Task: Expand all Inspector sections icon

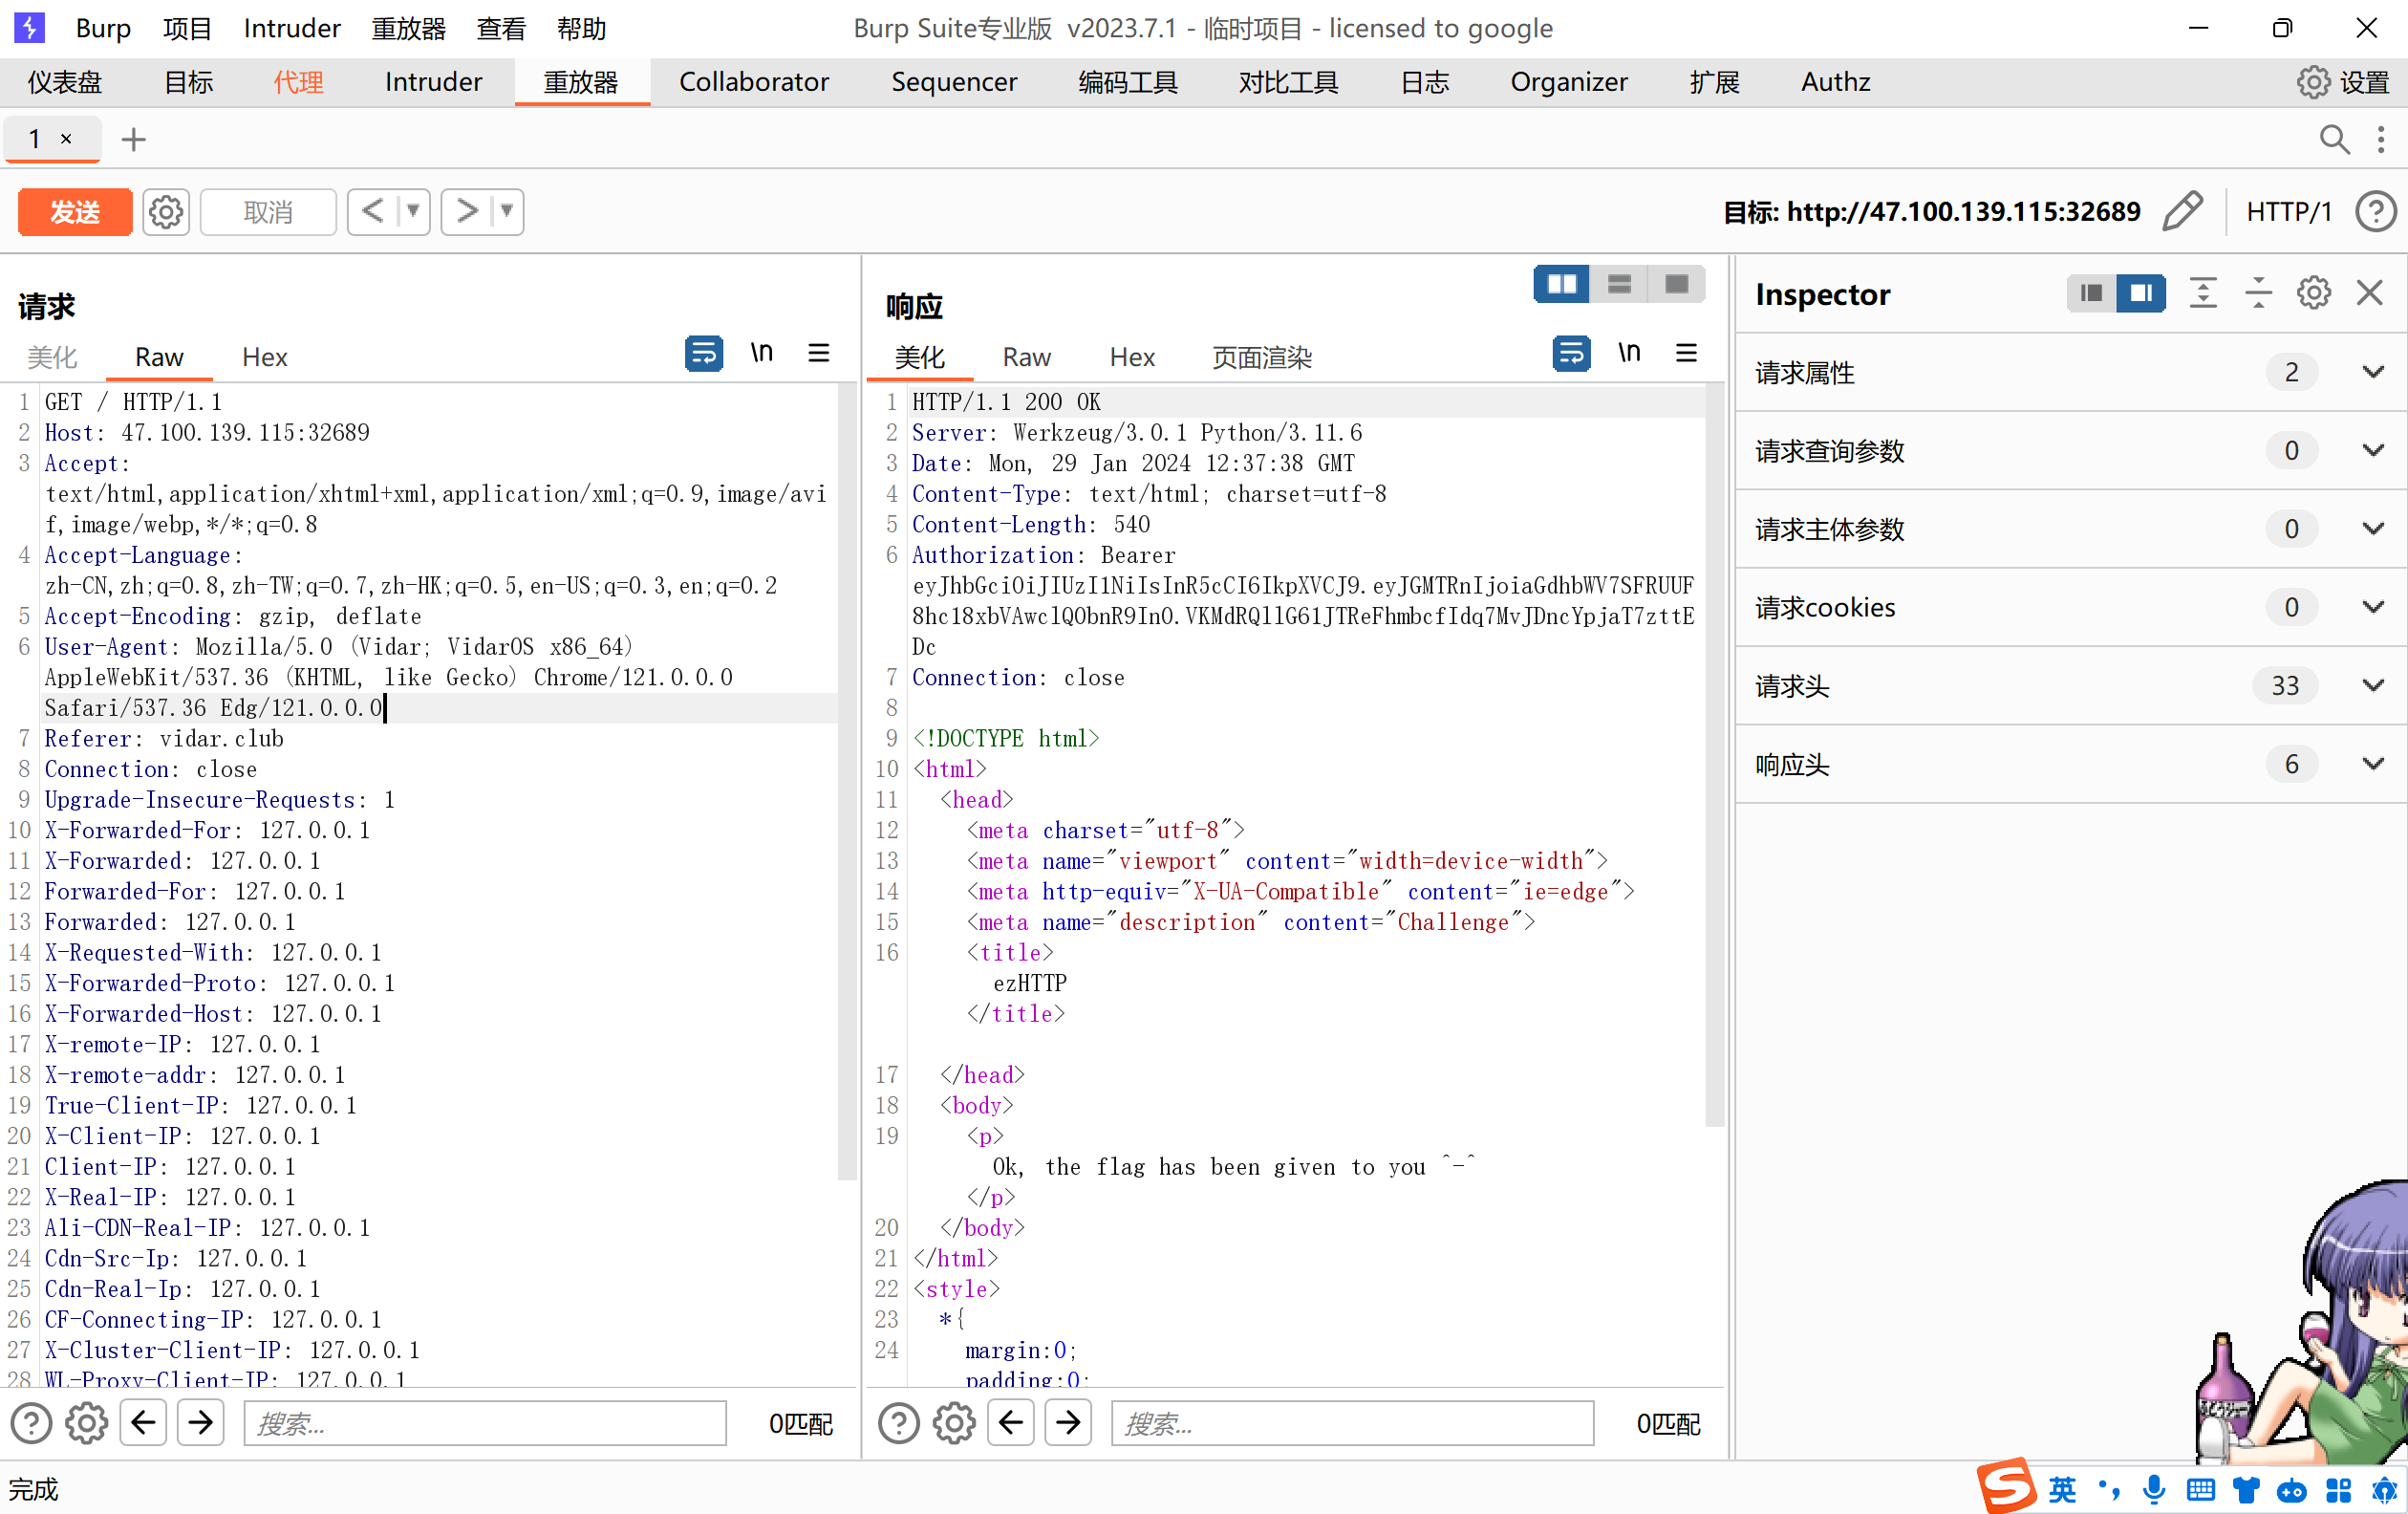Action: [2203, 293]
